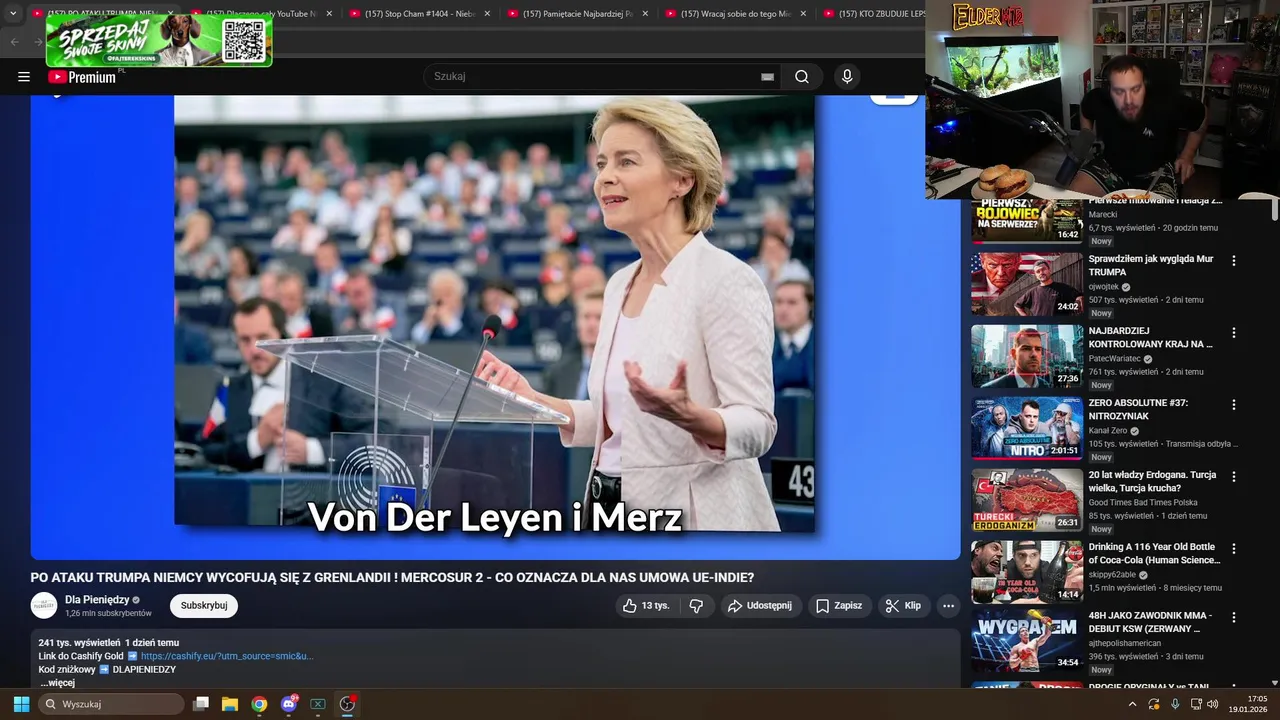Subscribe to Dla Pieniędzy channel

[204, 606]
